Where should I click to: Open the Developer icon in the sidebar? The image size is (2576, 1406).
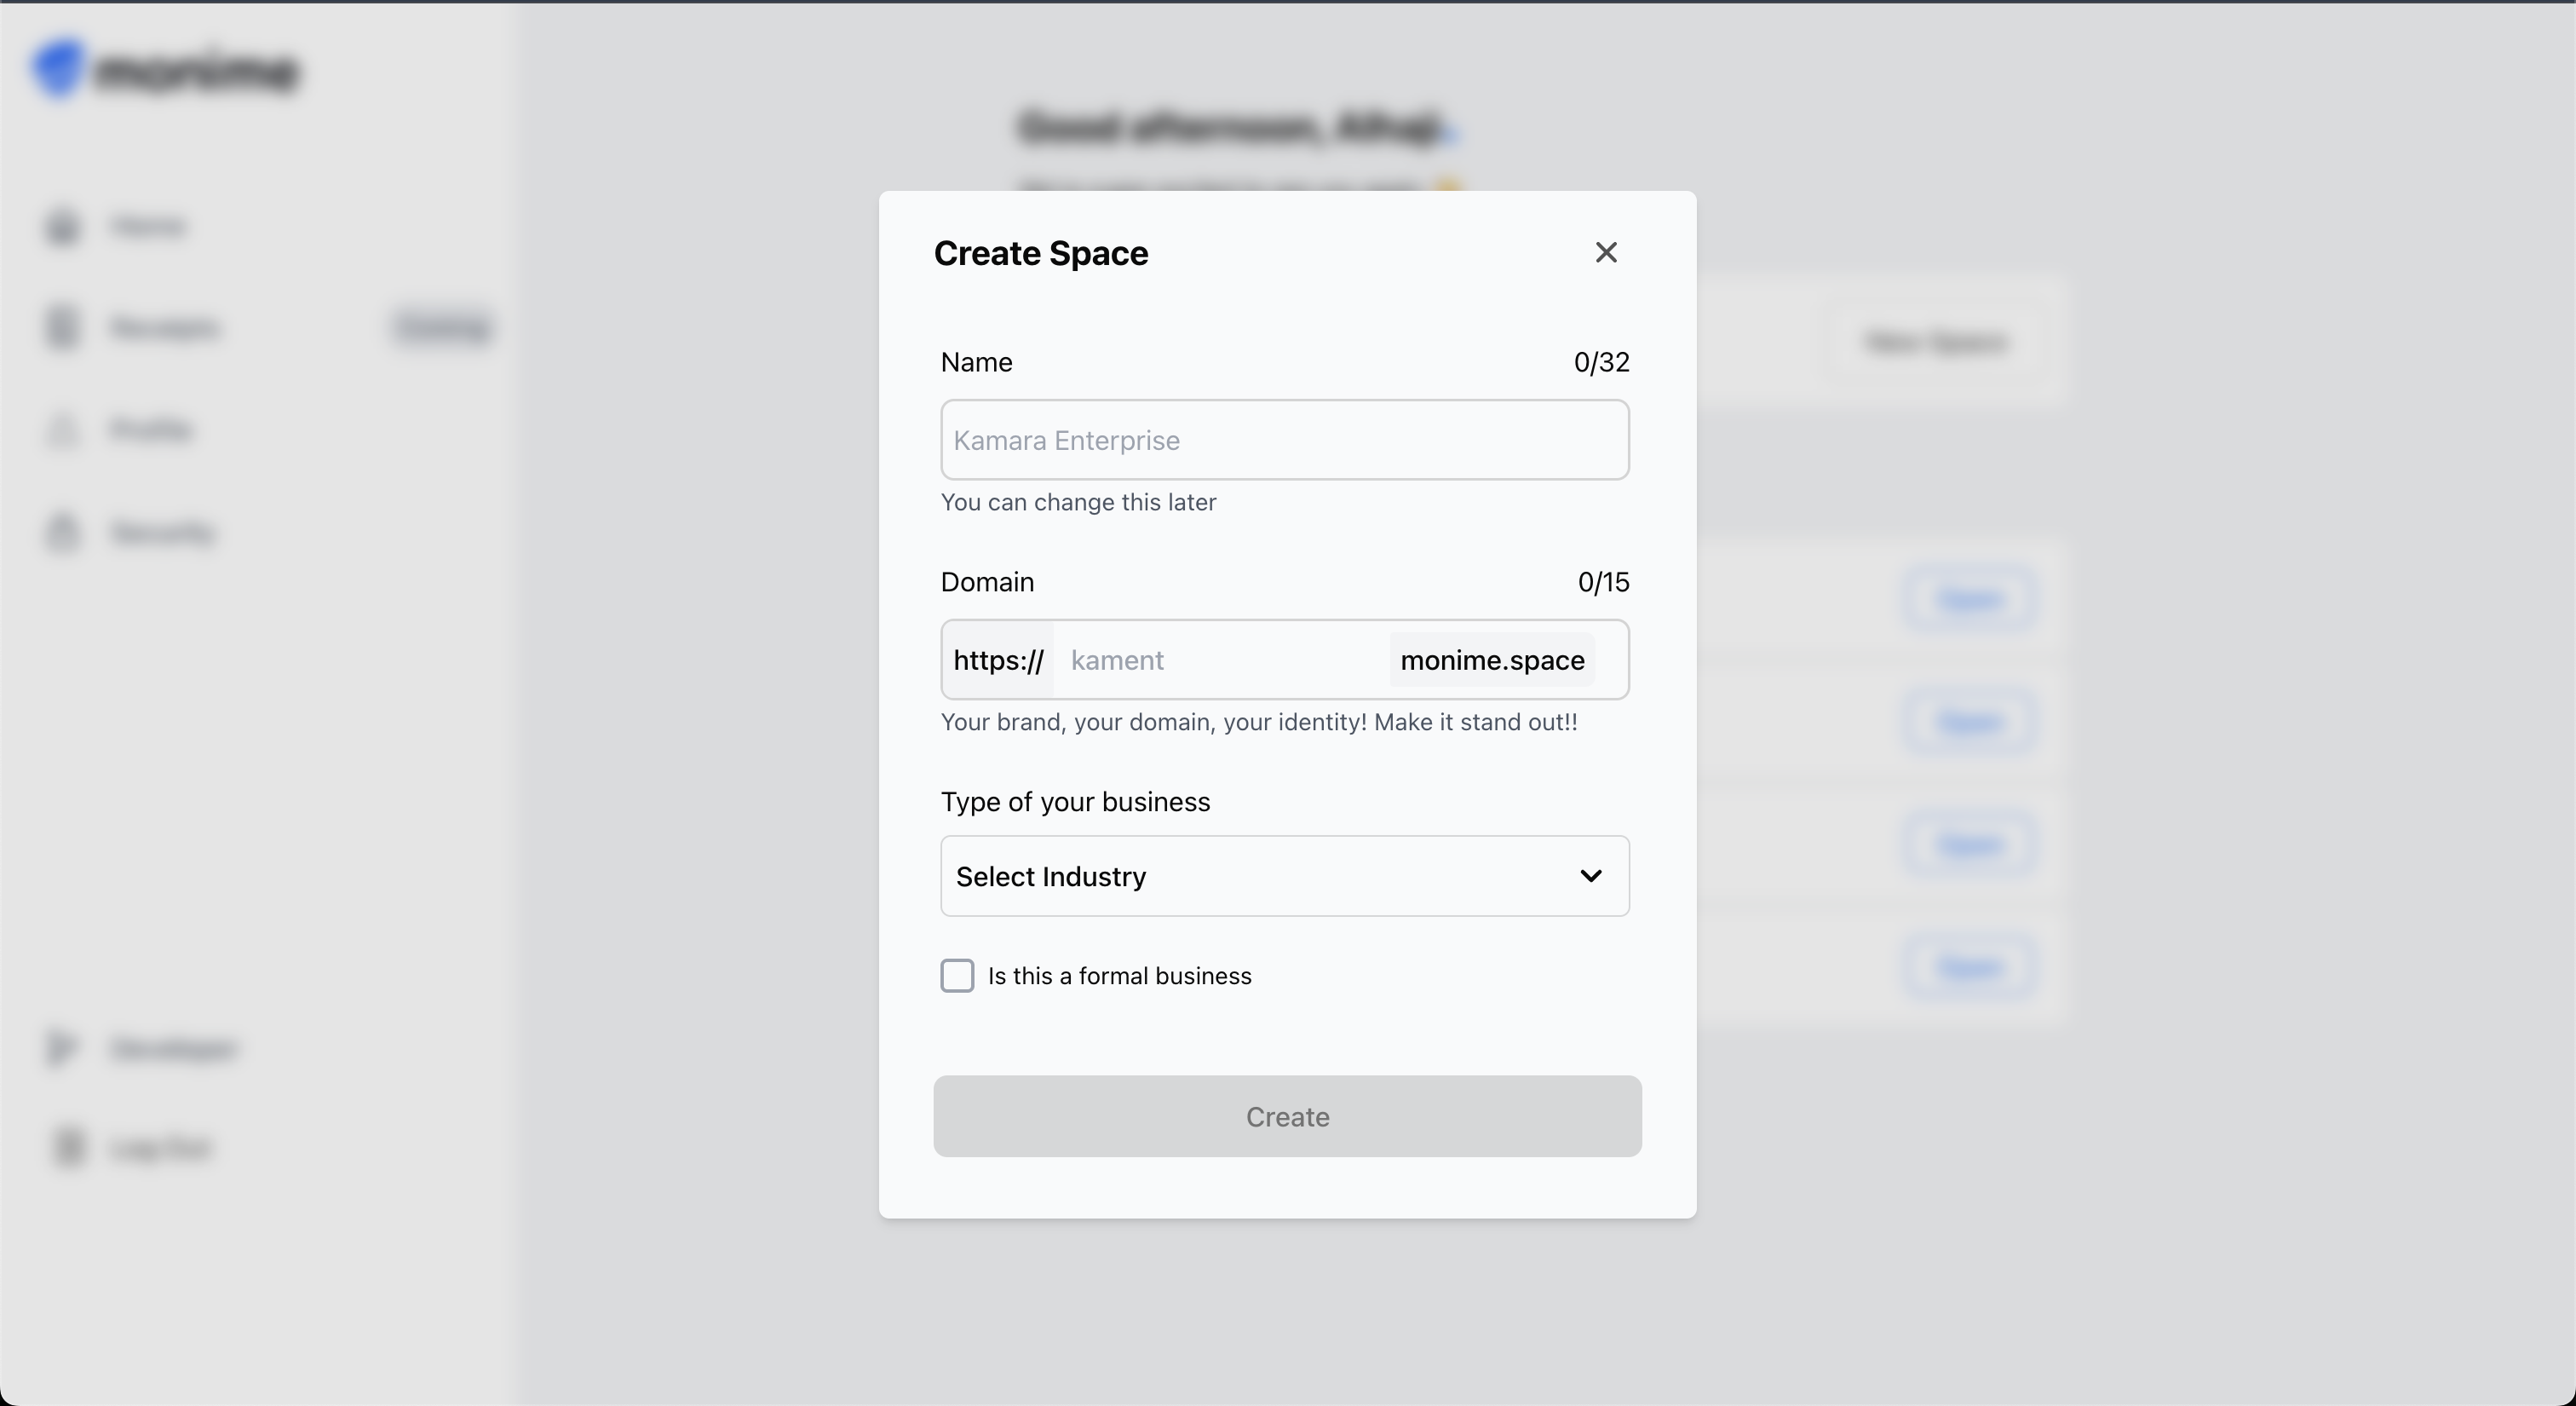point(62,1049)
